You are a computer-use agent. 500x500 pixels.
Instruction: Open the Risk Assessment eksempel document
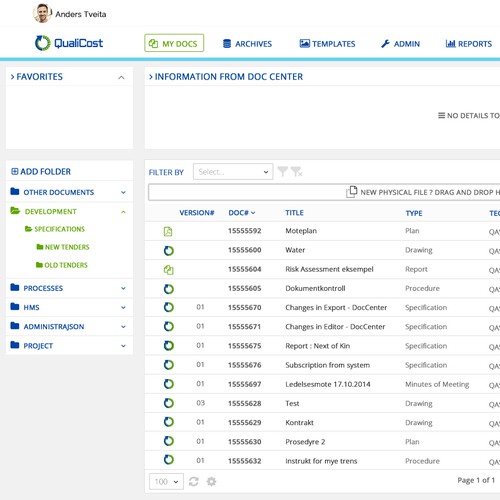click(x=329, y=269)
